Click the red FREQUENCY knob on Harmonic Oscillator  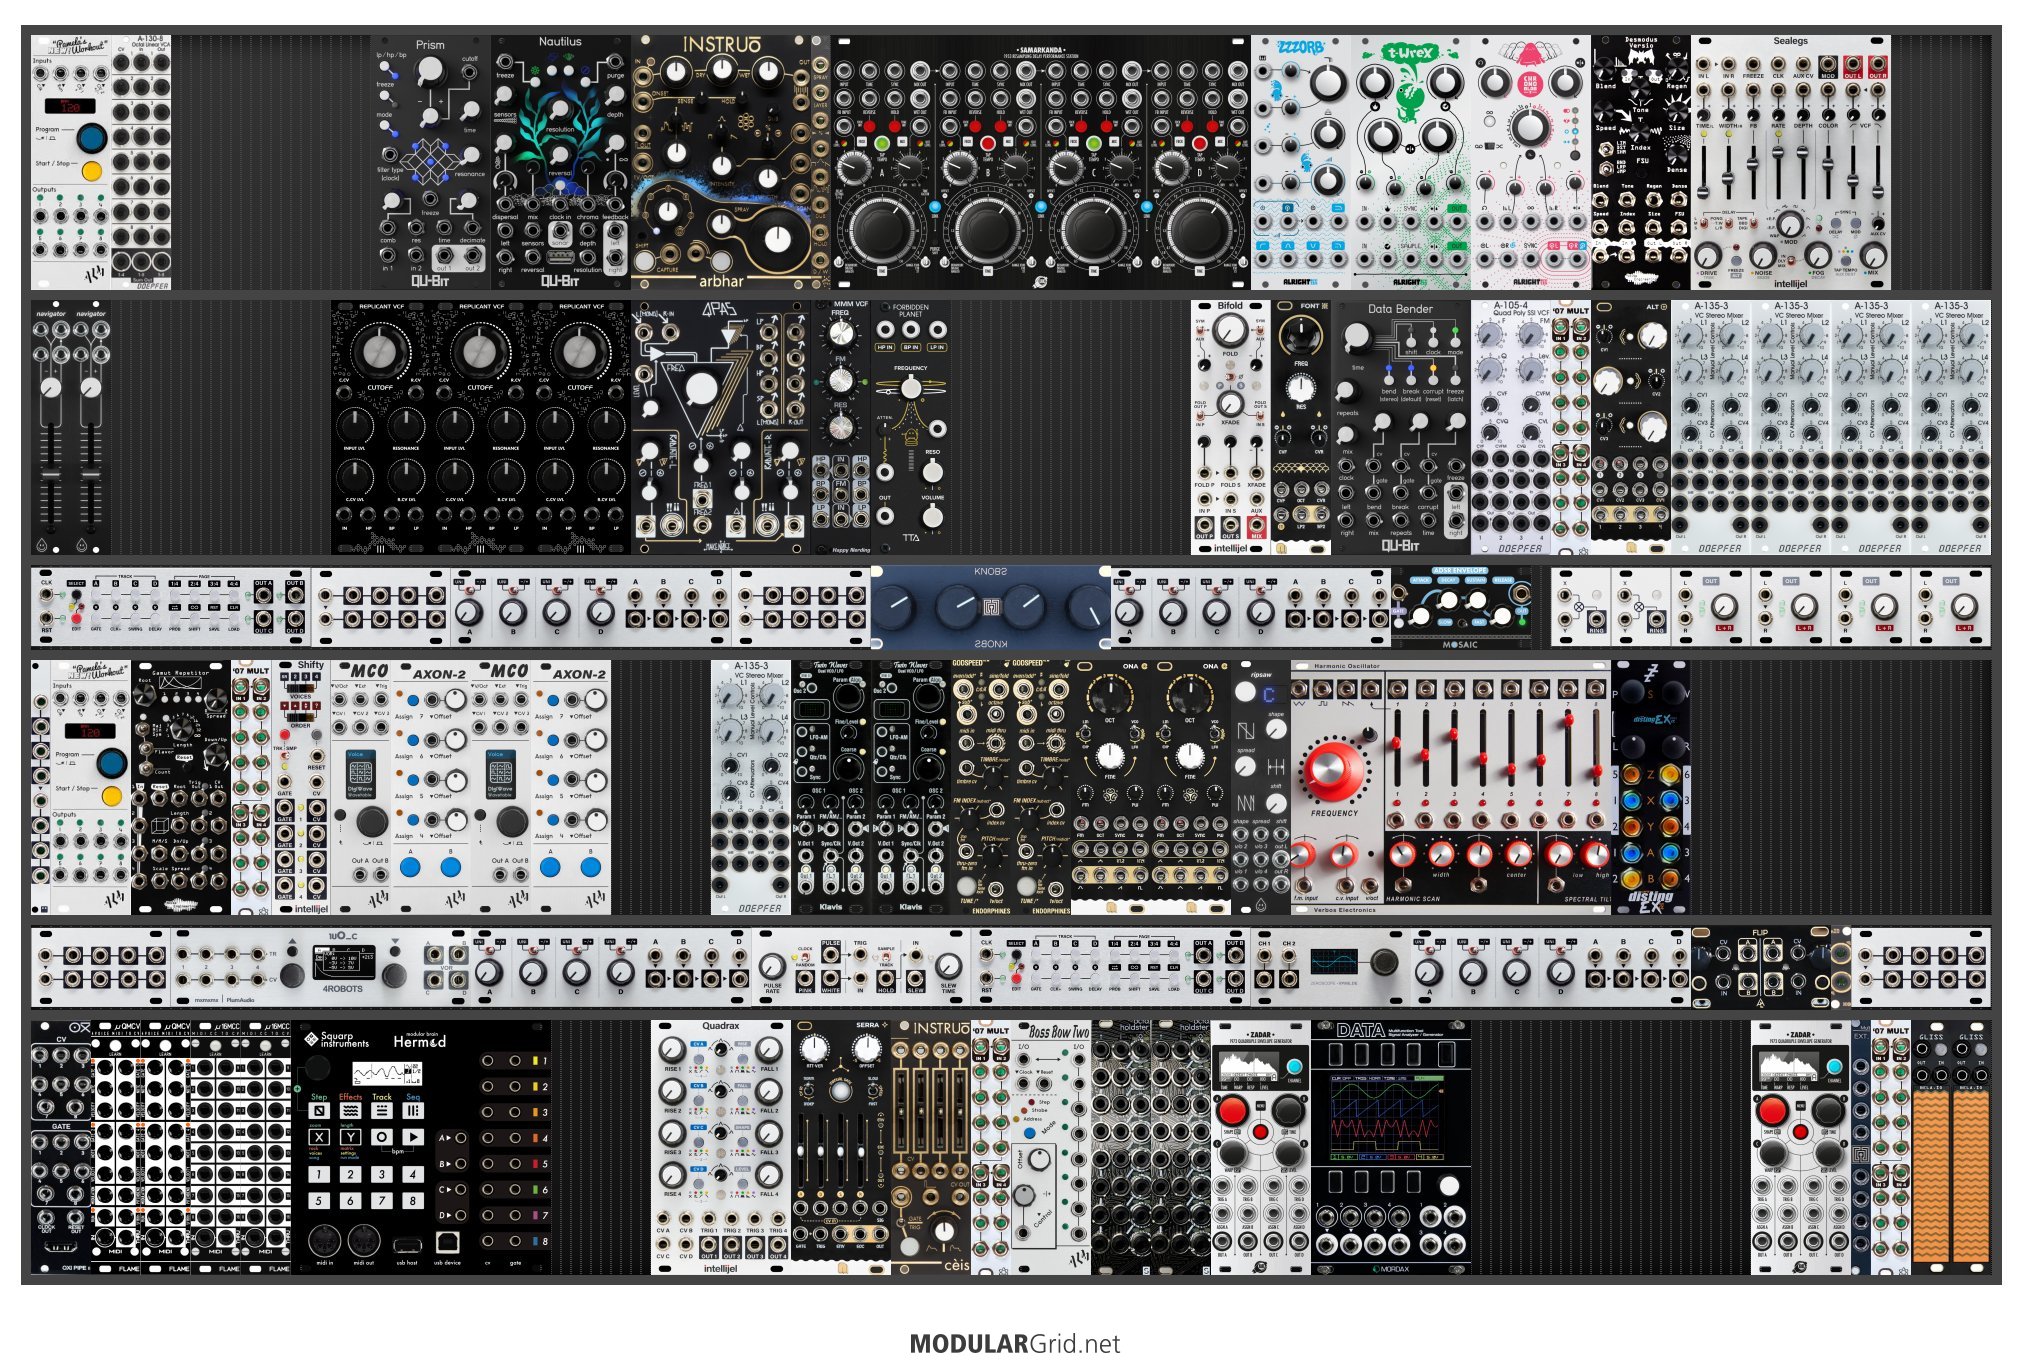pyautogui.click(x=1334, y=770)
